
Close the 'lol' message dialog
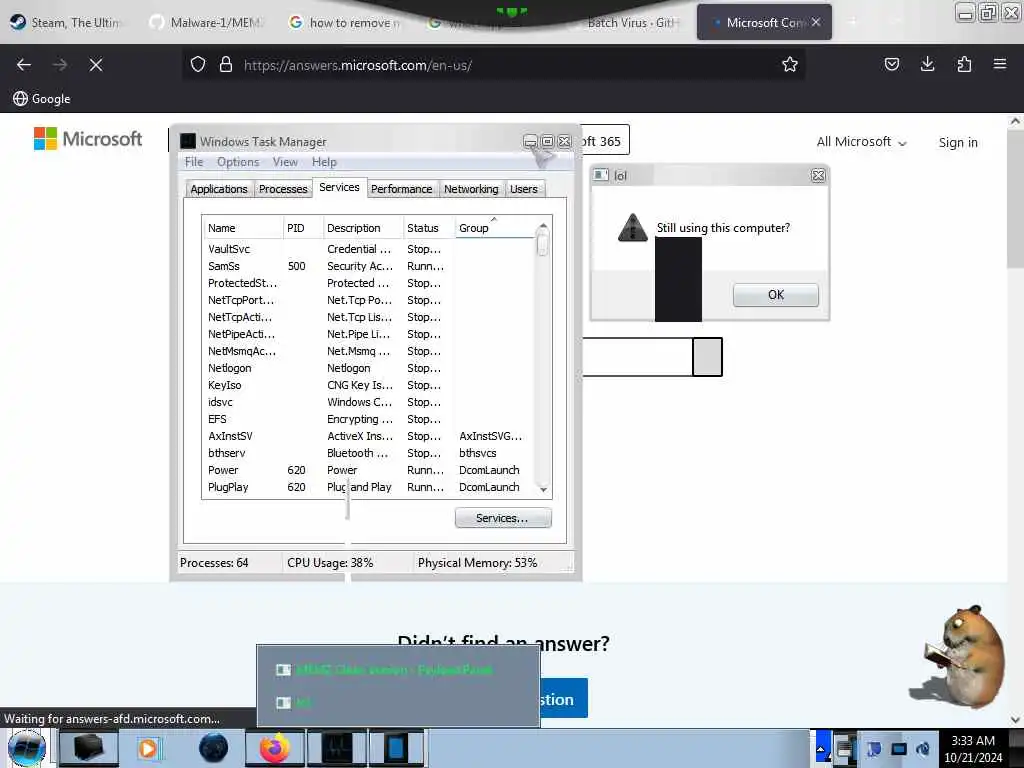click(818, 175)
